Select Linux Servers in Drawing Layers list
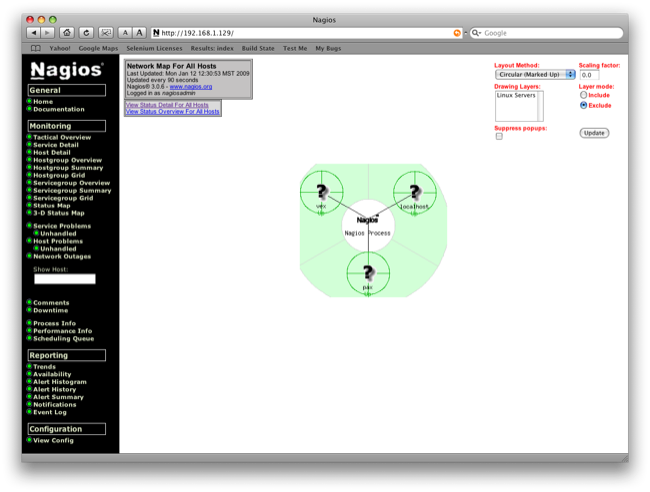Image resolution: width=650 pixels, height=492 pixels. (516, 95)
